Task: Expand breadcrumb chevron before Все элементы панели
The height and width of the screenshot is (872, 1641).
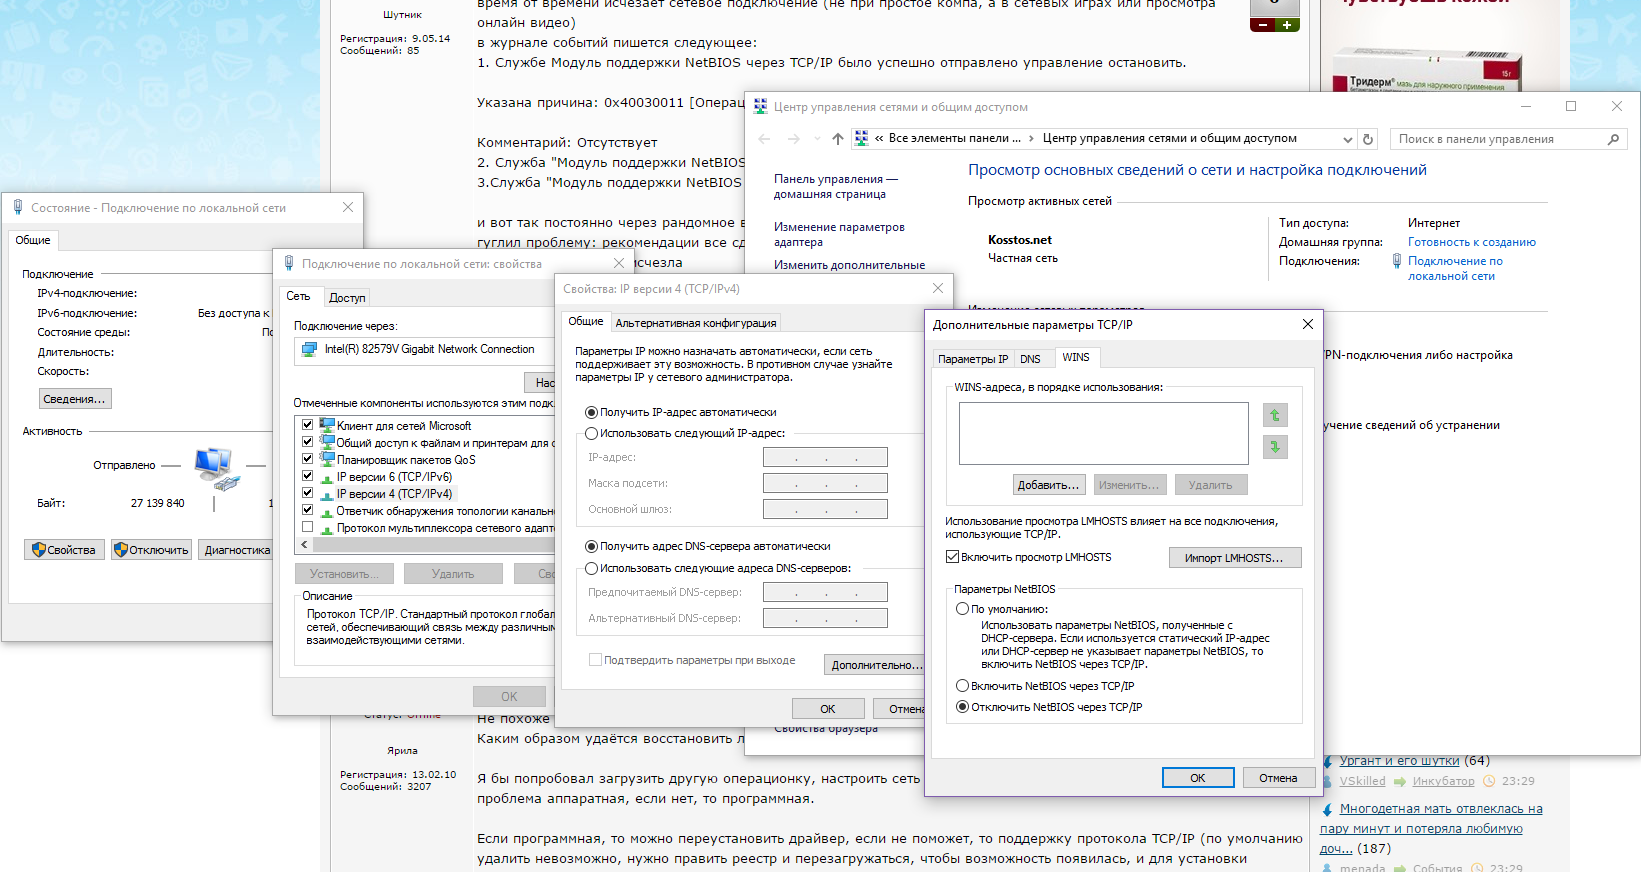Action: [879, 139]
